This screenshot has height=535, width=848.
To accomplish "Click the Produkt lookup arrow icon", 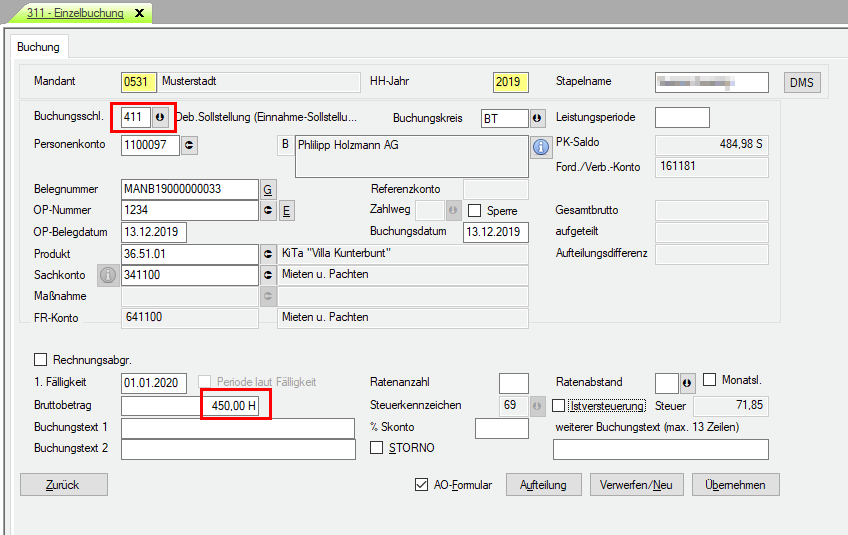I will coord(267,254).
